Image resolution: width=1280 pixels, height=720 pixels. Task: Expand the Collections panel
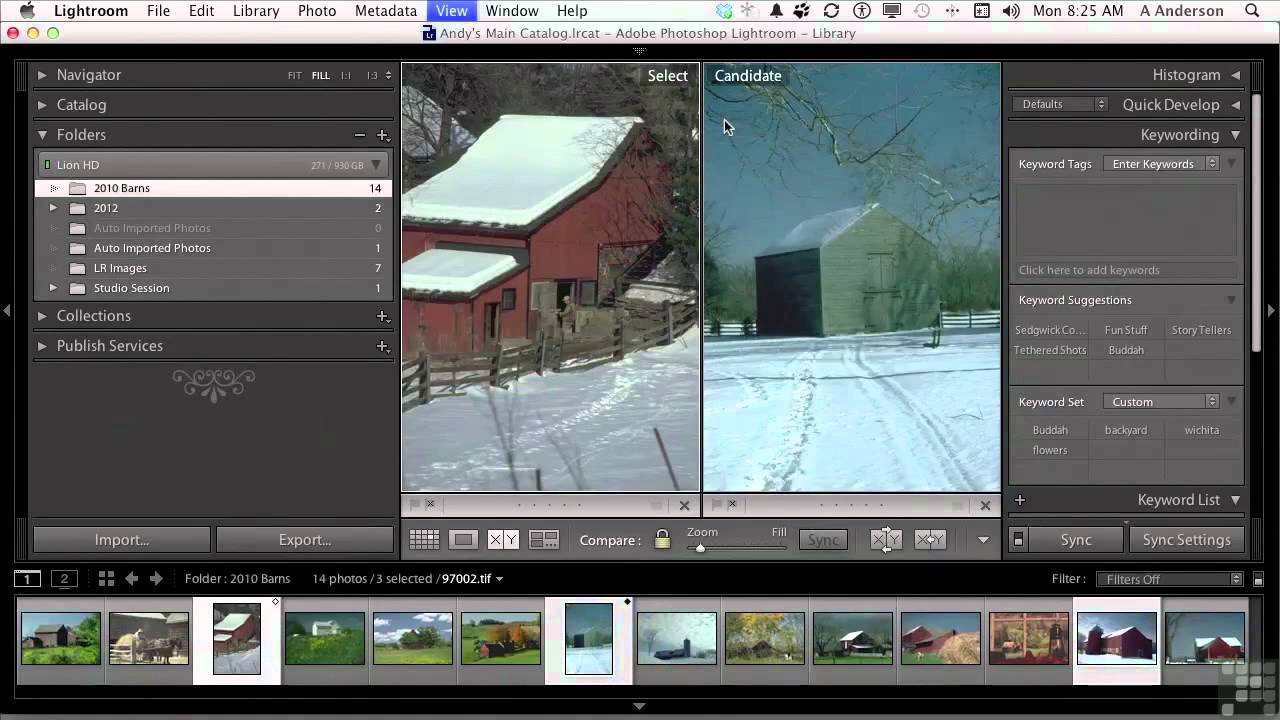click(x=42, y=316)
